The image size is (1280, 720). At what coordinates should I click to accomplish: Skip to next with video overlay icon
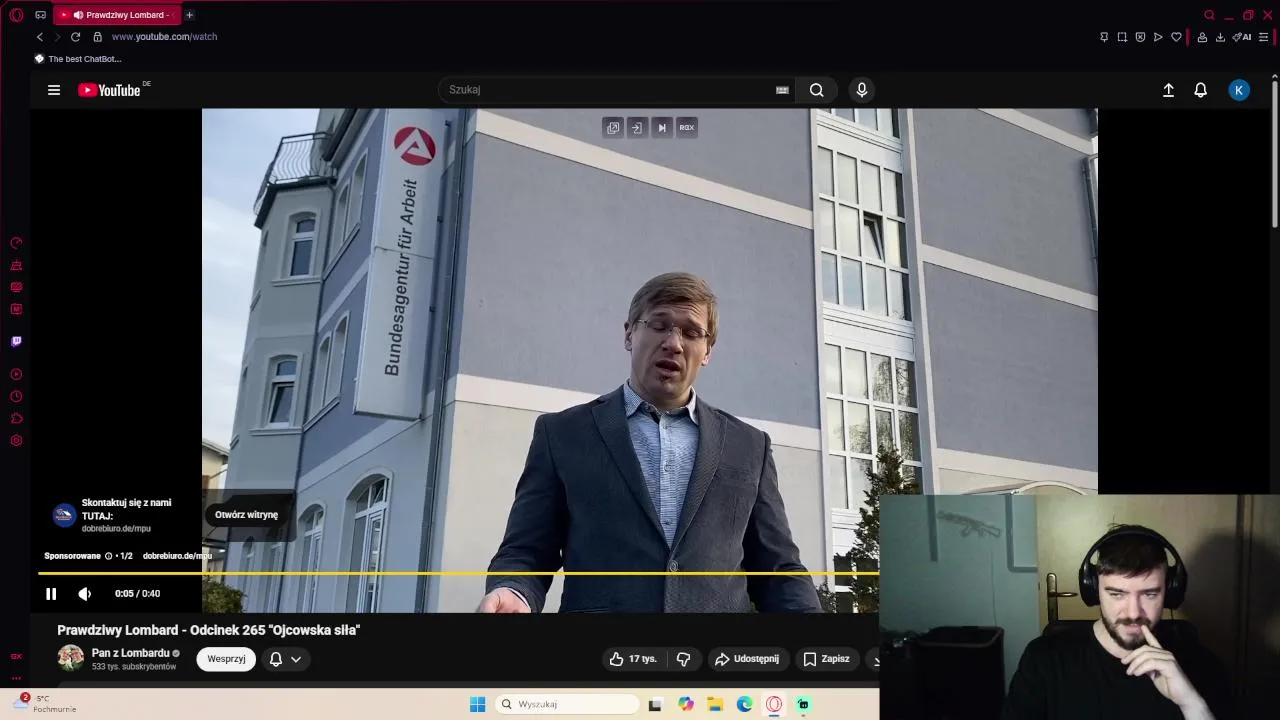point(661,127)
